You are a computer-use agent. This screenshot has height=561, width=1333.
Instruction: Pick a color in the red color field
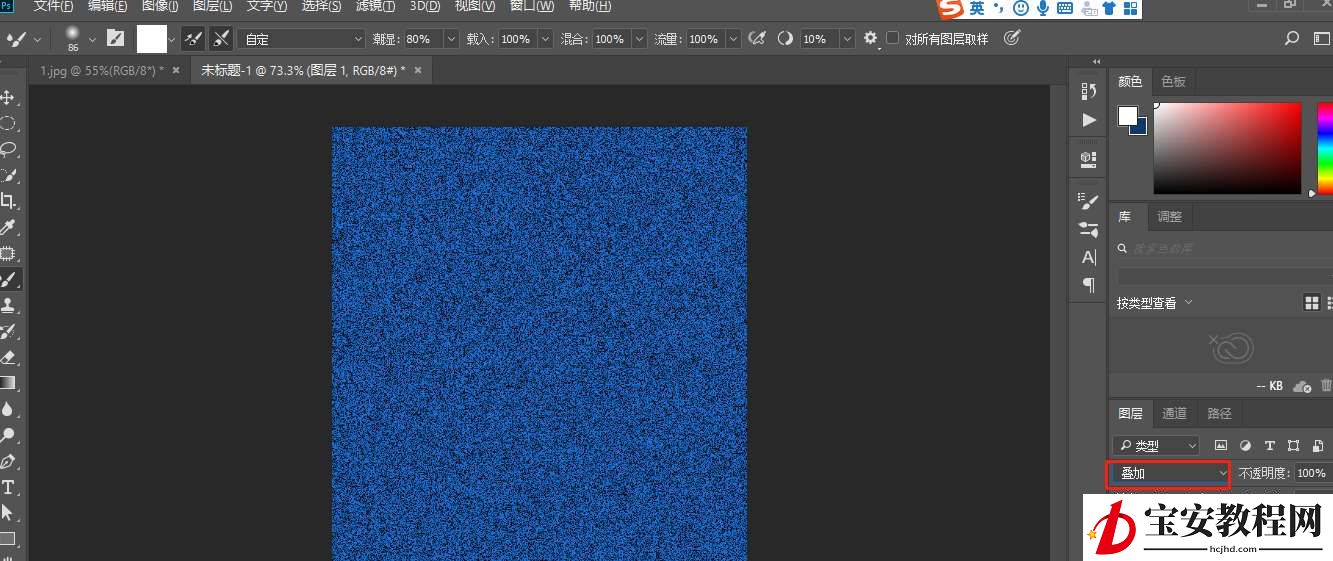(x=1227, y=147)
